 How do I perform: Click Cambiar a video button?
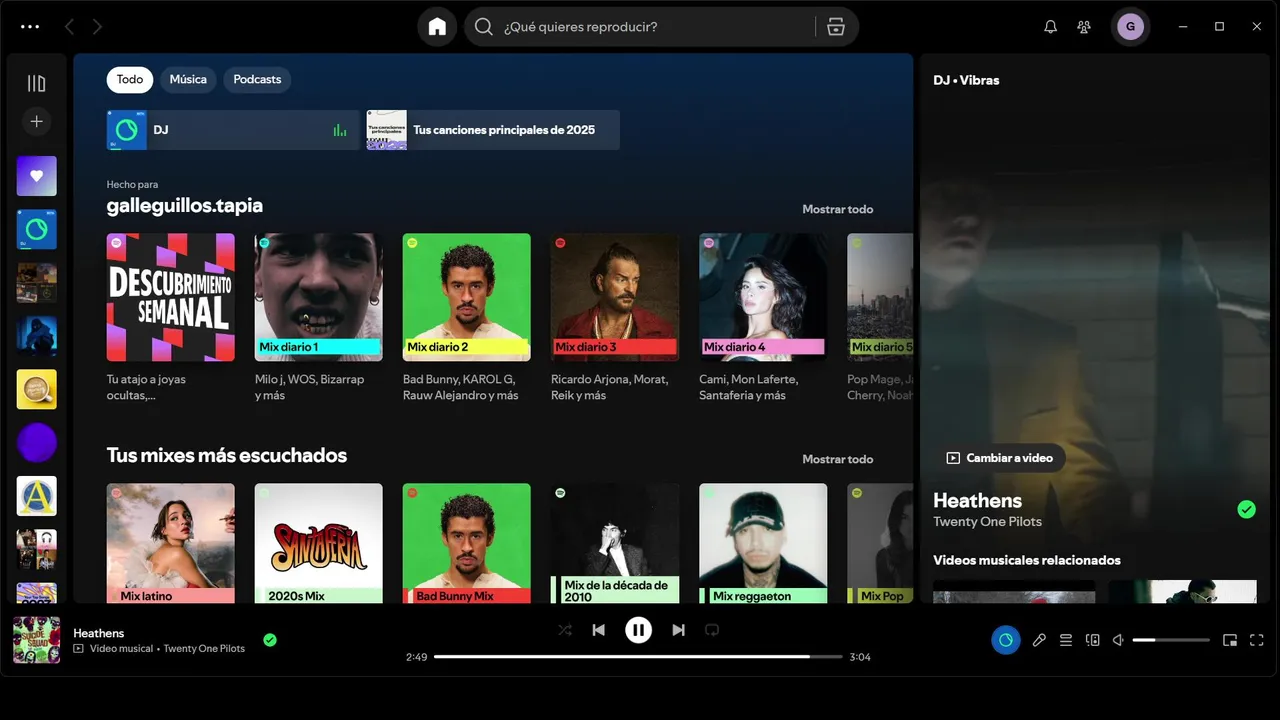(1000, 458)
